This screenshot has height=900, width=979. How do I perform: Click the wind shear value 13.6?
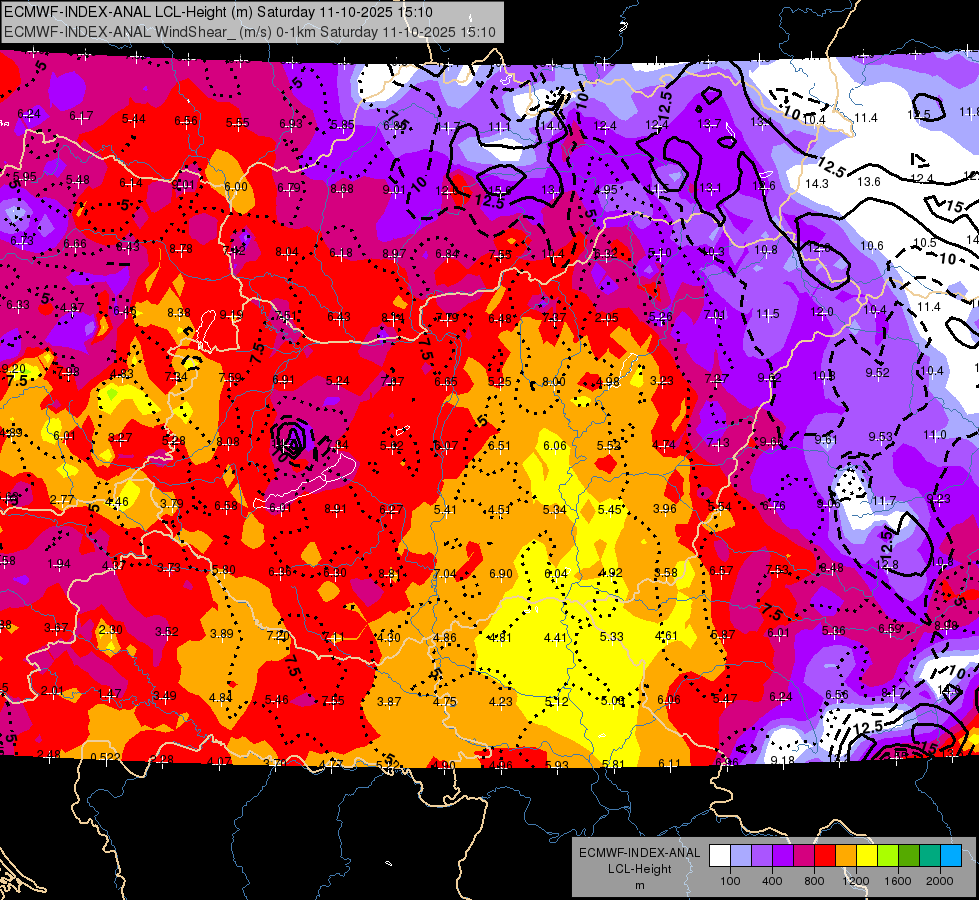(868, 181)
